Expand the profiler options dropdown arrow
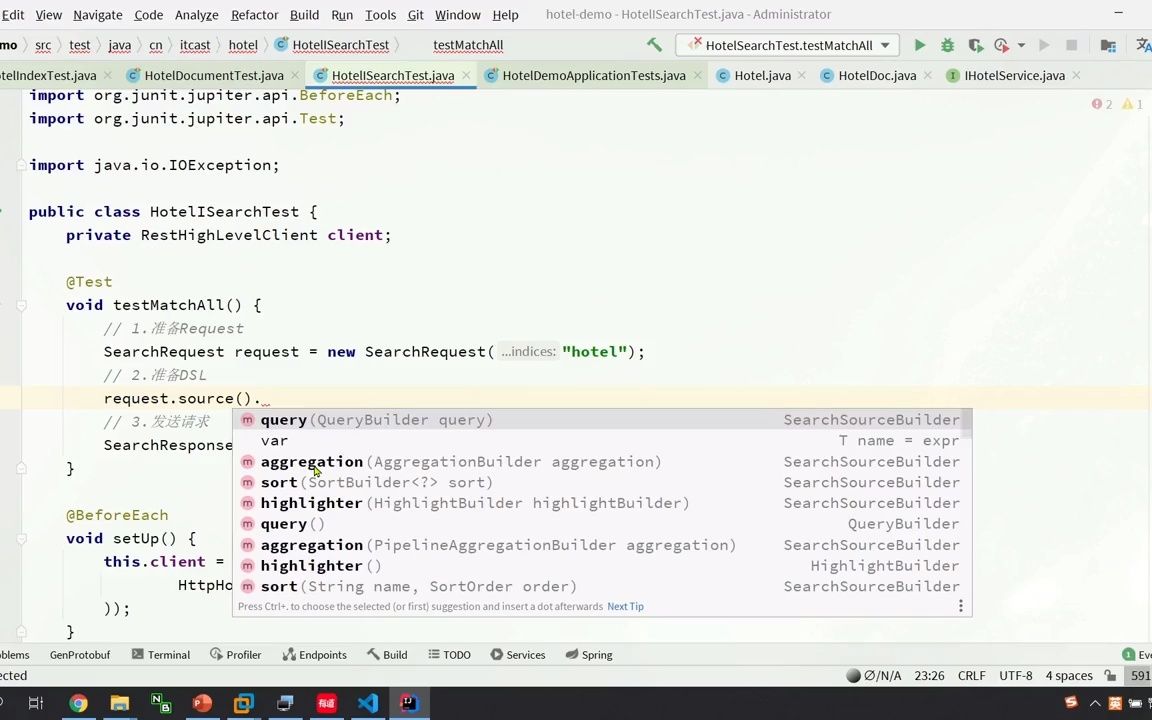The height and width of the screenshot is (720, 1152). pyautogui.click(x=1022, y=45)
